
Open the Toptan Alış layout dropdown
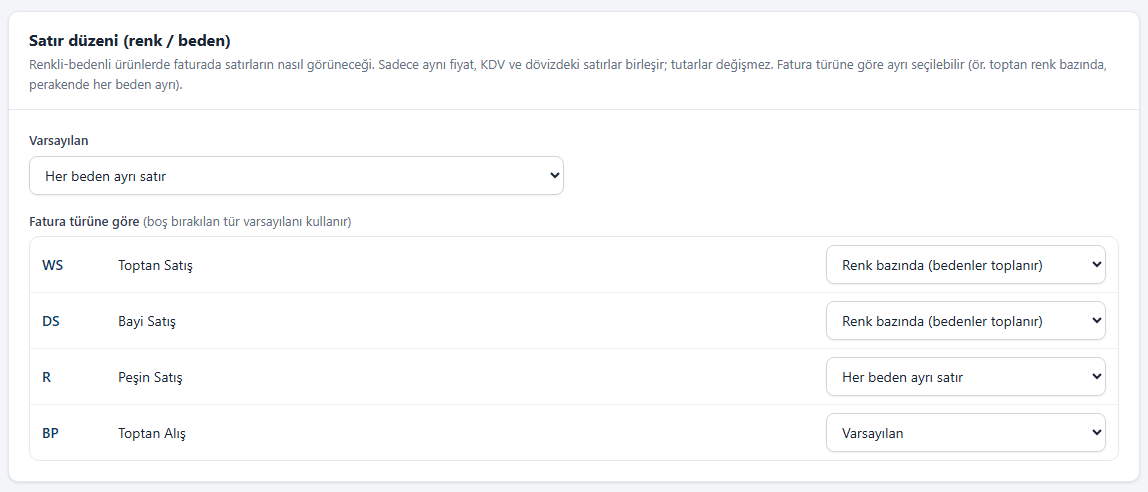coord(966,433)
